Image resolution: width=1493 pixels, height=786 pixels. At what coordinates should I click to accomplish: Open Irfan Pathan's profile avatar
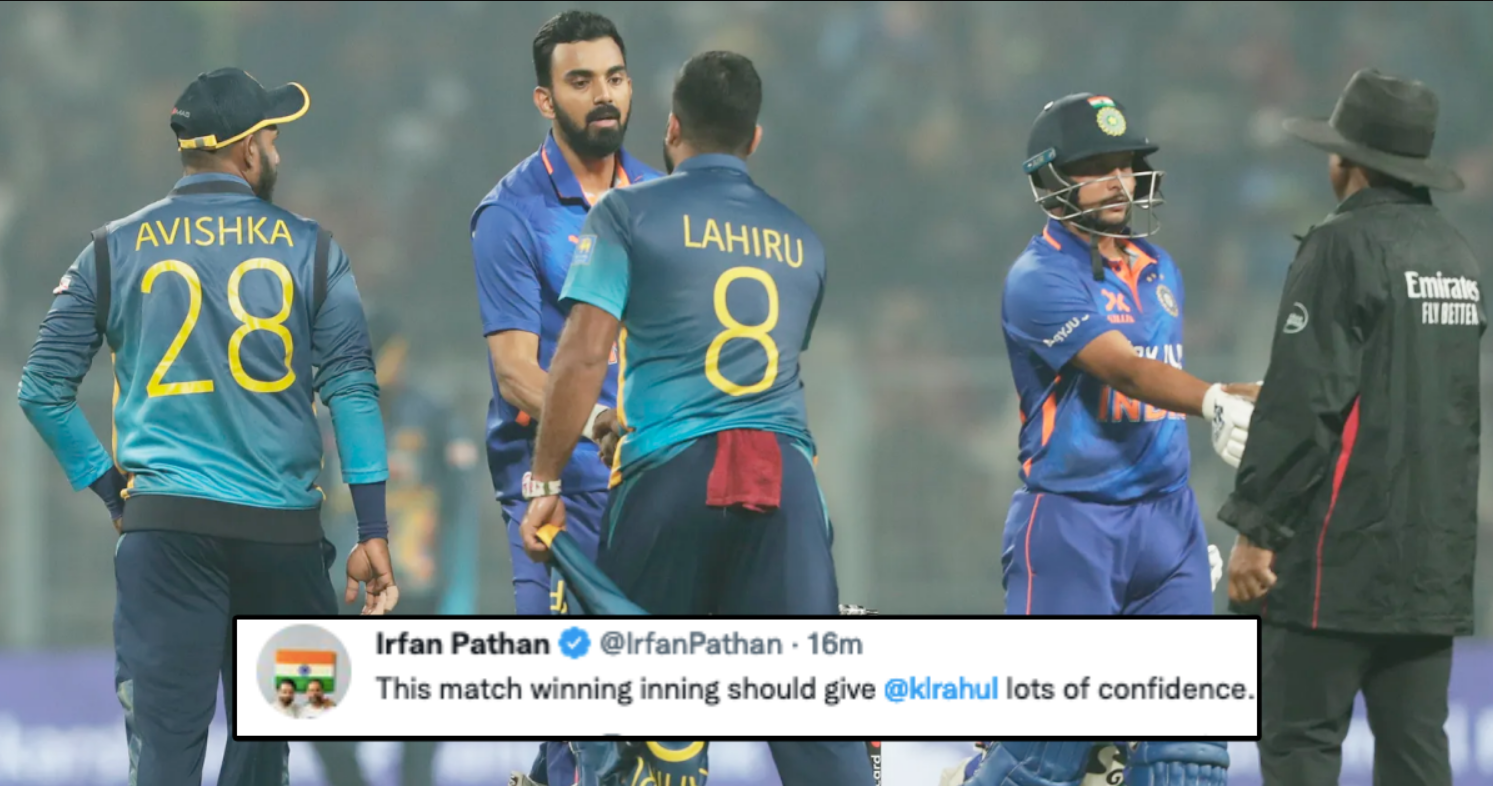[x=303, y=672]
